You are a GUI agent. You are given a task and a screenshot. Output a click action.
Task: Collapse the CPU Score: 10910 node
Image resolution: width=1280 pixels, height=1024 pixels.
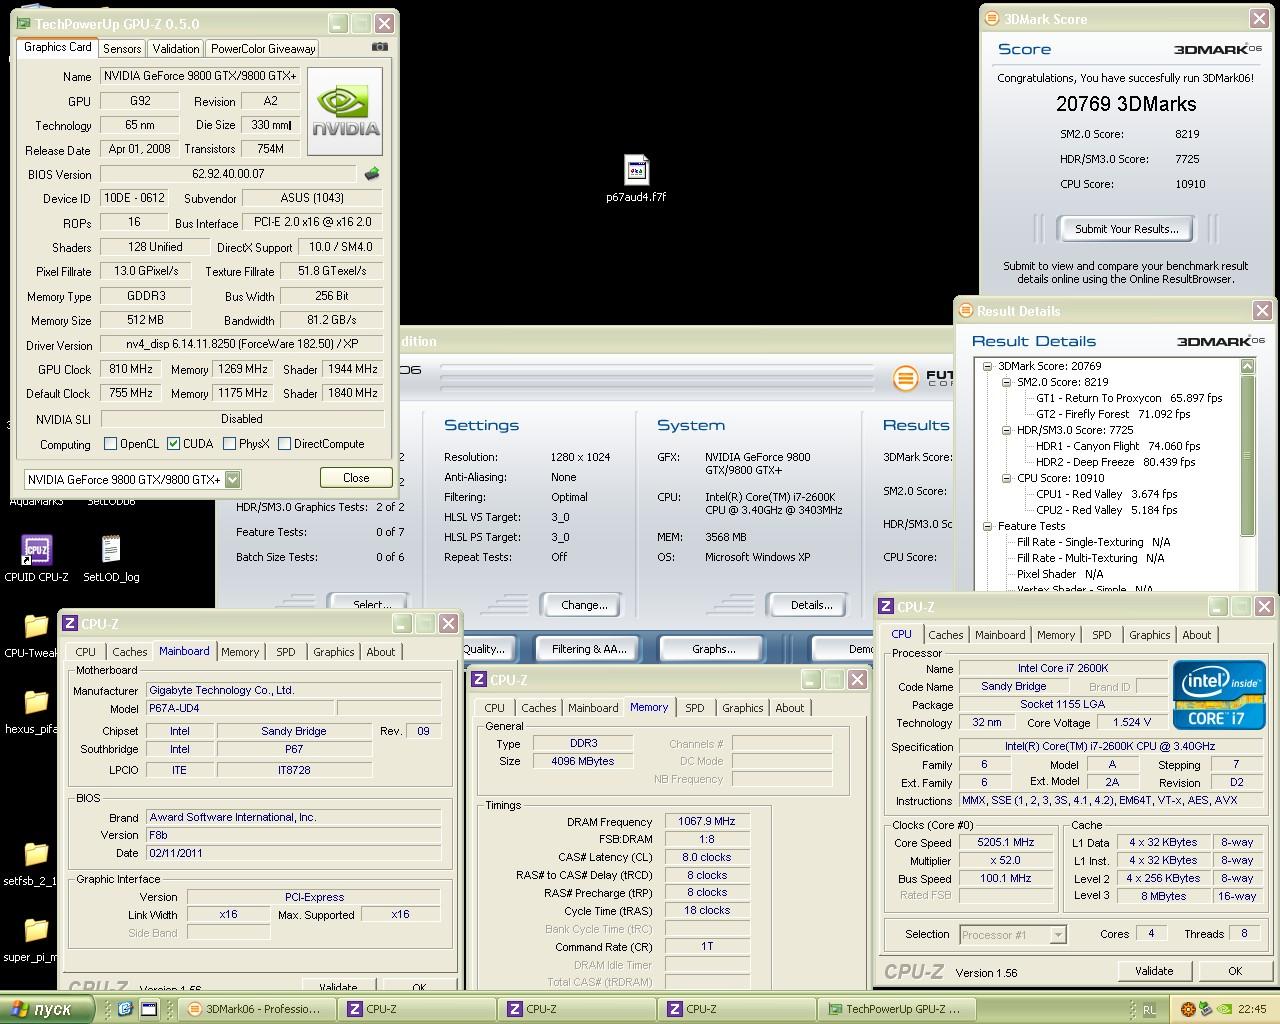[x=1007, y=478]
